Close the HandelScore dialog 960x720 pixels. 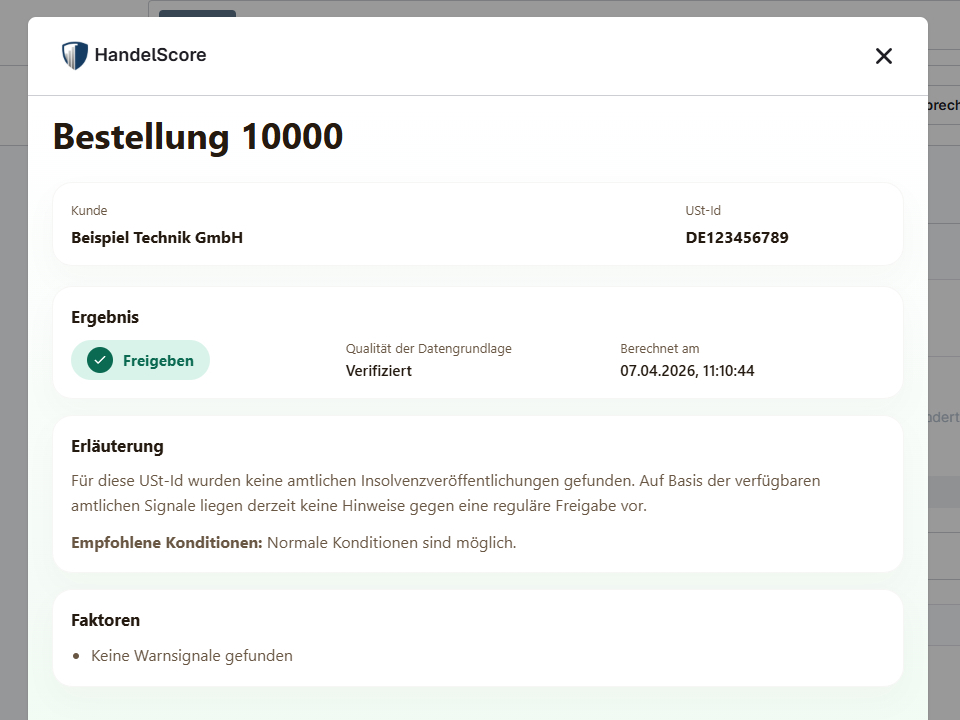883,56
